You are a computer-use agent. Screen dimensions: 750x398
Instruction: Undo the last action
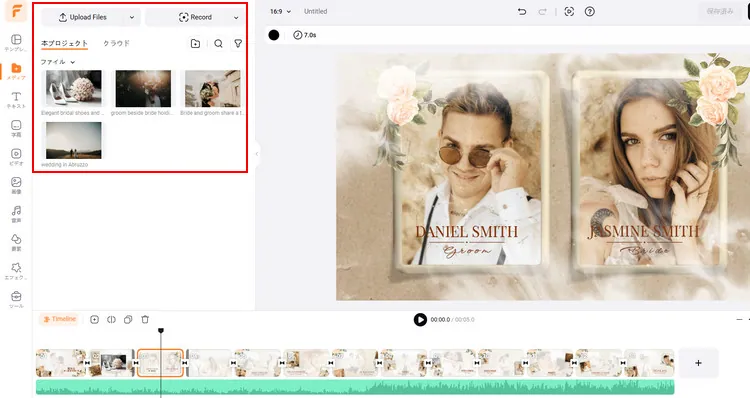click(x=522, y=11)
